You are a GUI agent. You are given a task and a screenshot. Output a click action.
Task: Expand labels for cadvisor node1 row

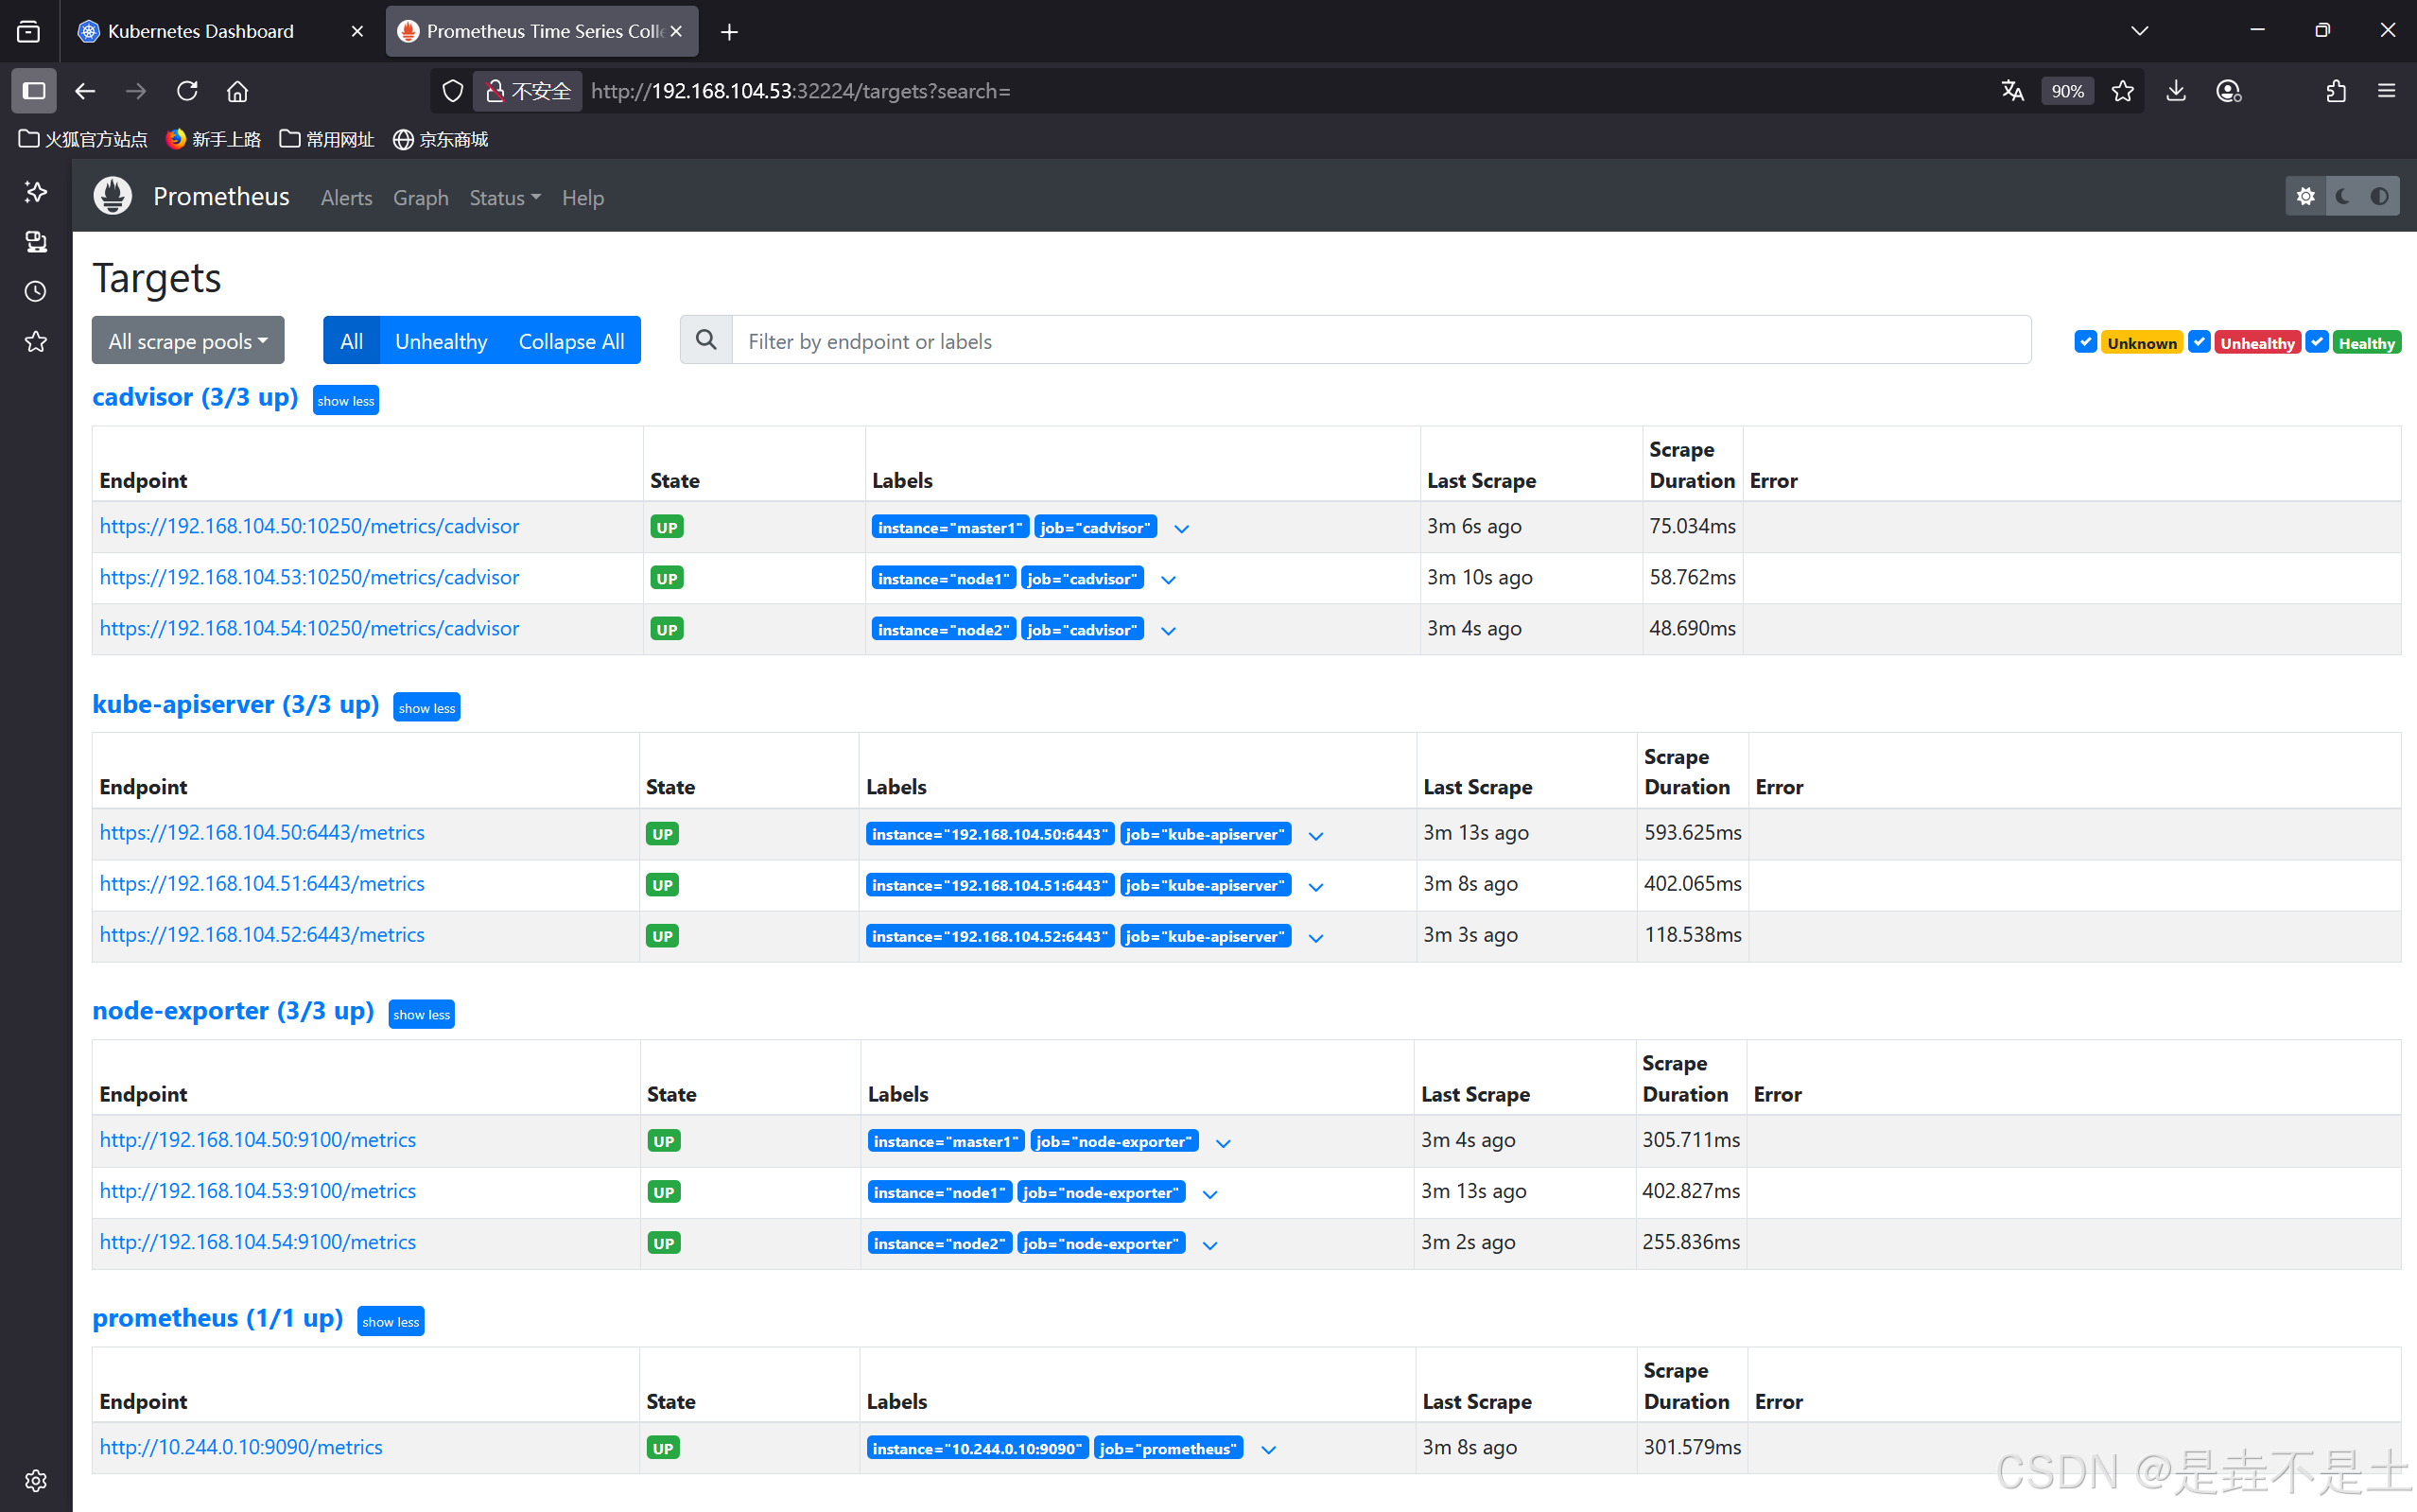point(1168,579)
